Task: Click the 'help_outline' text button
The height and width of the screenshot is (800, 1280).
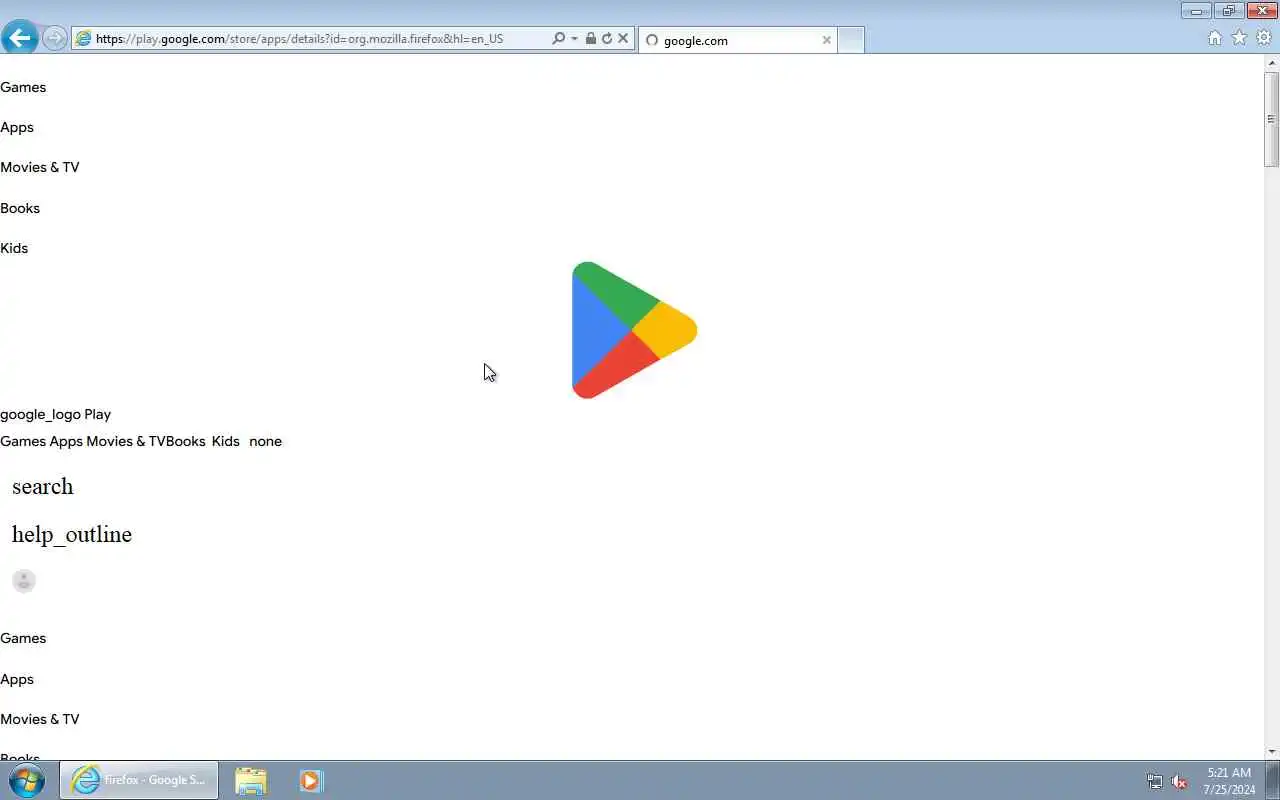Action: pyautogui.click(x=72, y=534)
